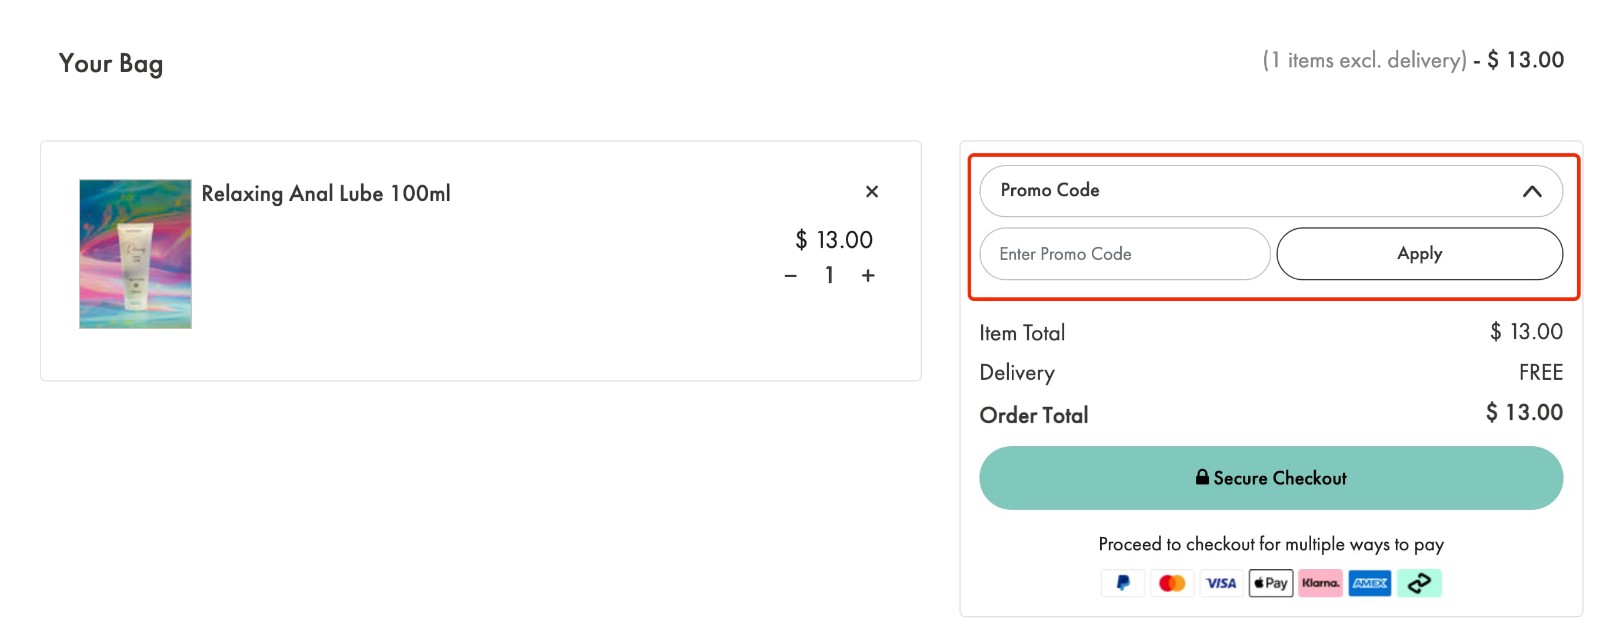Select the Klarna payment icon
This screenshot has width=1600, height=643.
[x=1320, y=582]
